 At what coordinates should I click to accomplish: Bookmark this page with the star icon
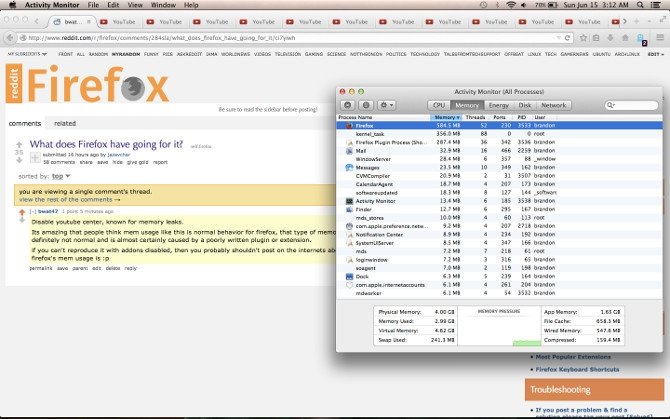(x=583, y=38)
